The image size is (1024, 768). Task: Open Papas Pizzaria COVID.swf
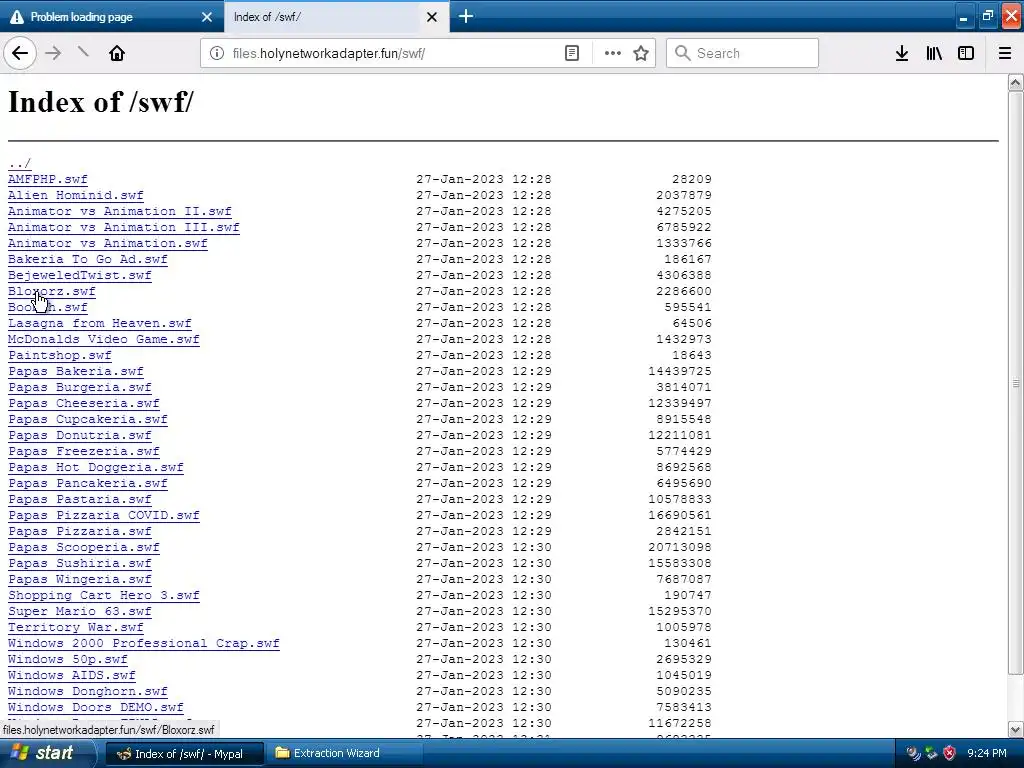point(104,515)
